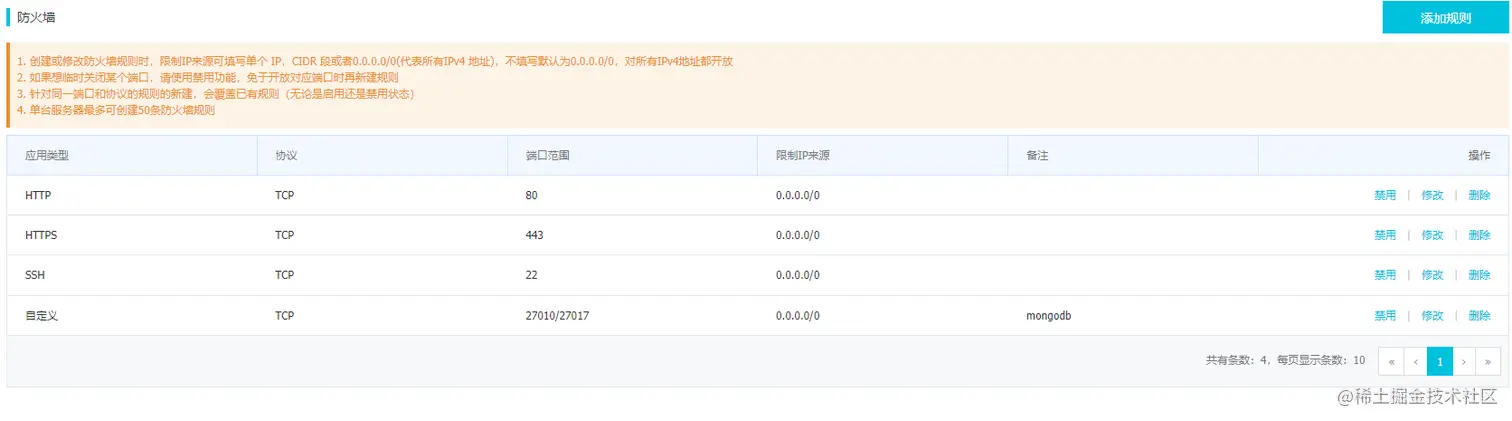Viewport: 1512px width, 421px height.
Task: Go to last page using » button
Action: tap(1488, 361)
